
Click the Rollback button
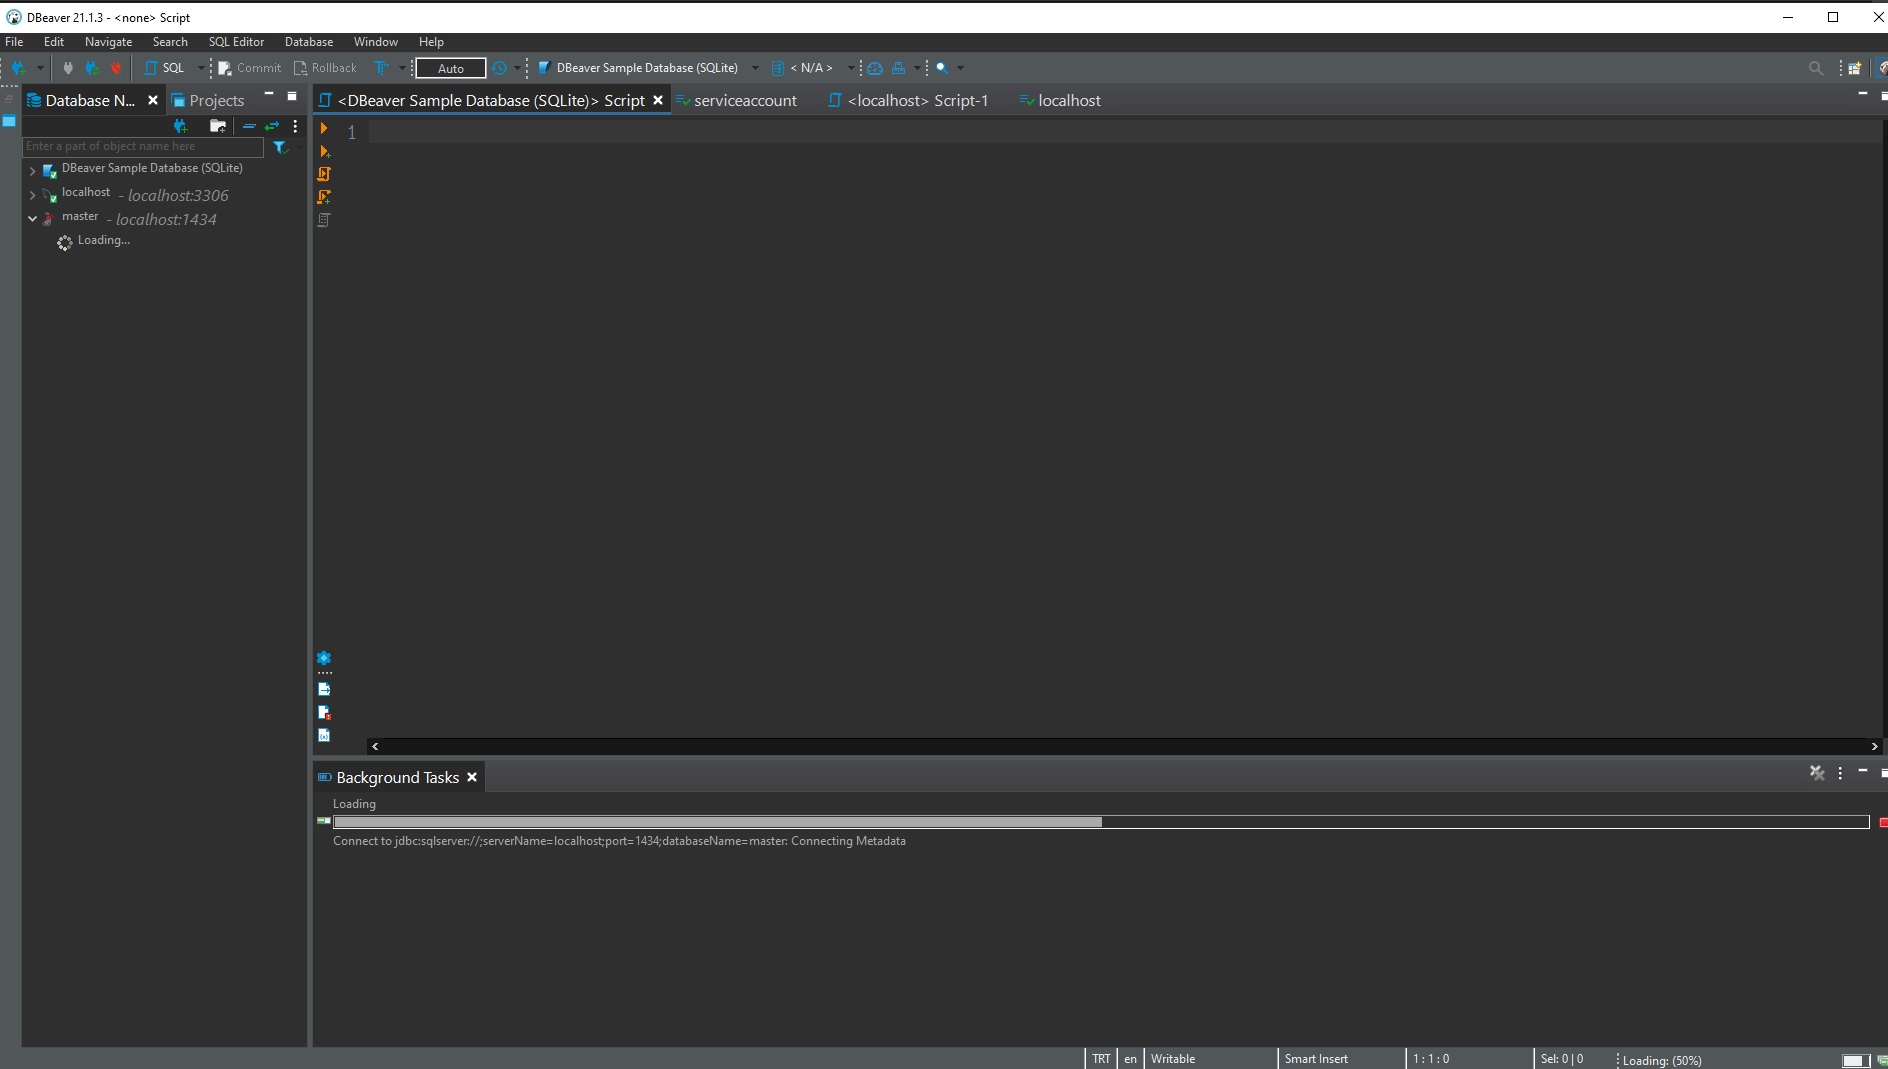(325, 68)
